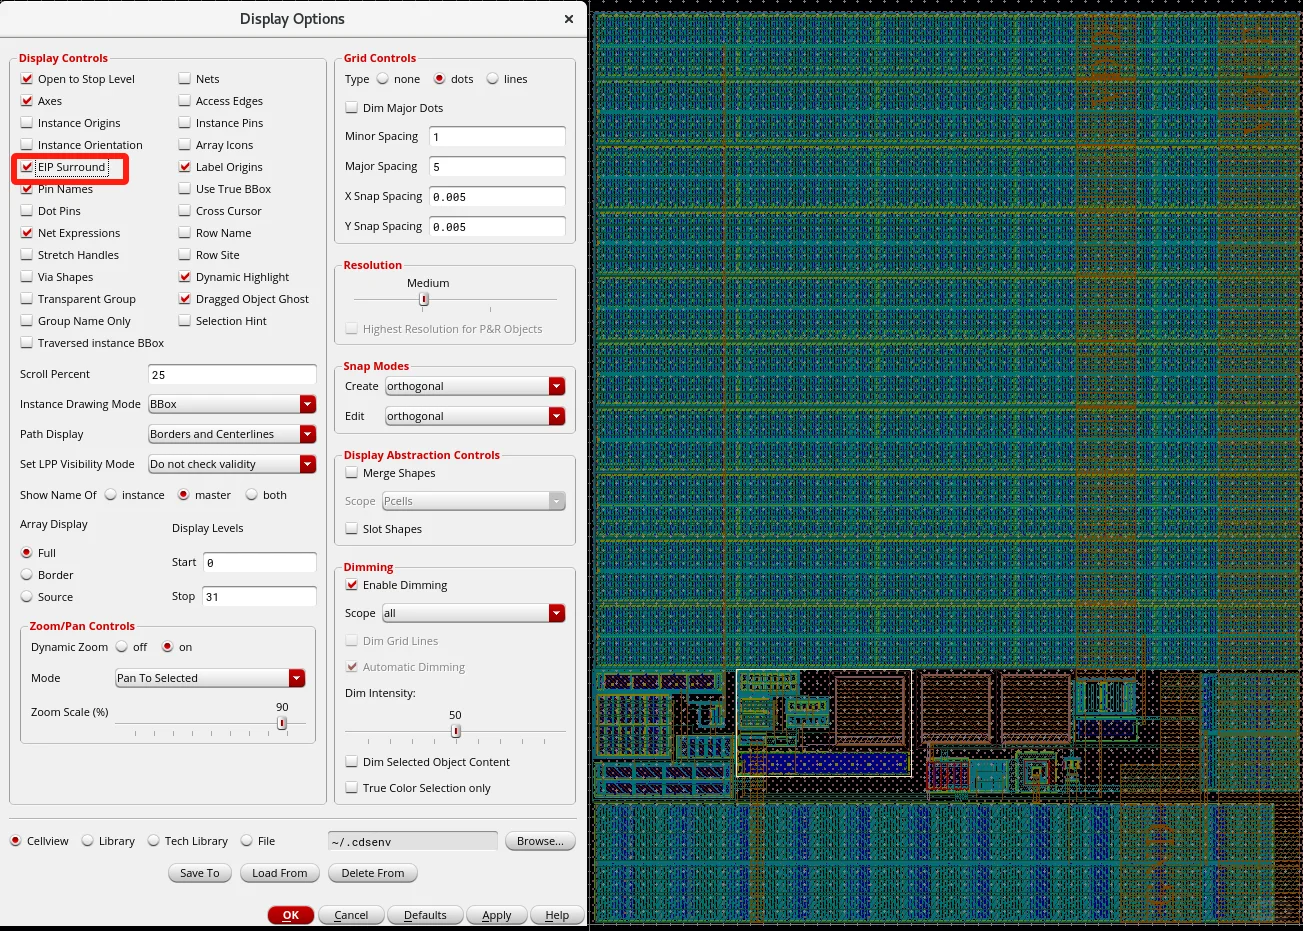Enable the Dot Pins checkbox

tap(27, 211)
